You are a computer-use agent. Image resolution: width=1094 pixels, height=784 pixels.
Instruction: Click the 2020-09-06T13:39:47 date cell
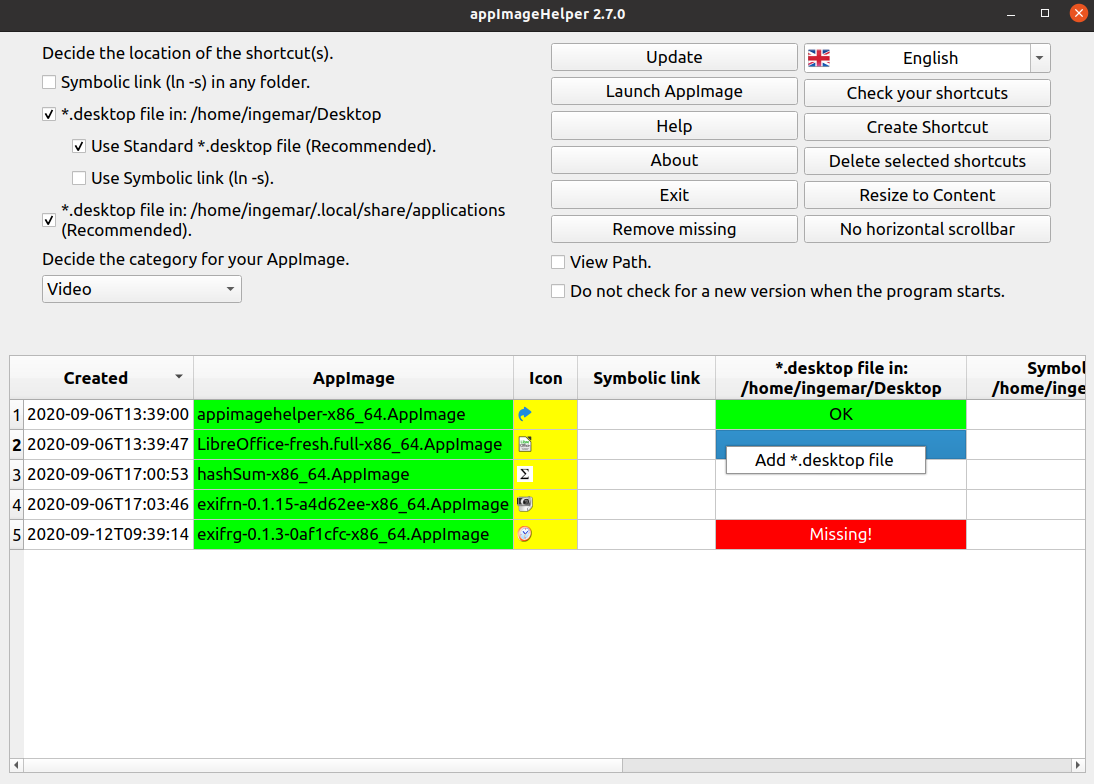click(x=108, y=444)
